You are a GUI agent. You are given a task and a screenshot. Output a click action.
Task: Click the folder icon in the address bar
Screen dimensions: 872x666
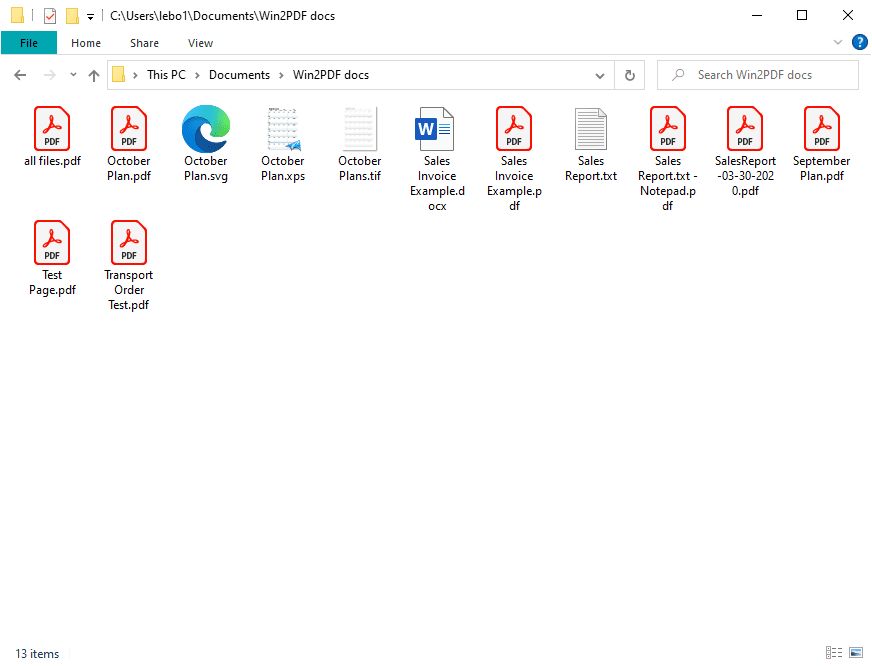coord(118,74)
